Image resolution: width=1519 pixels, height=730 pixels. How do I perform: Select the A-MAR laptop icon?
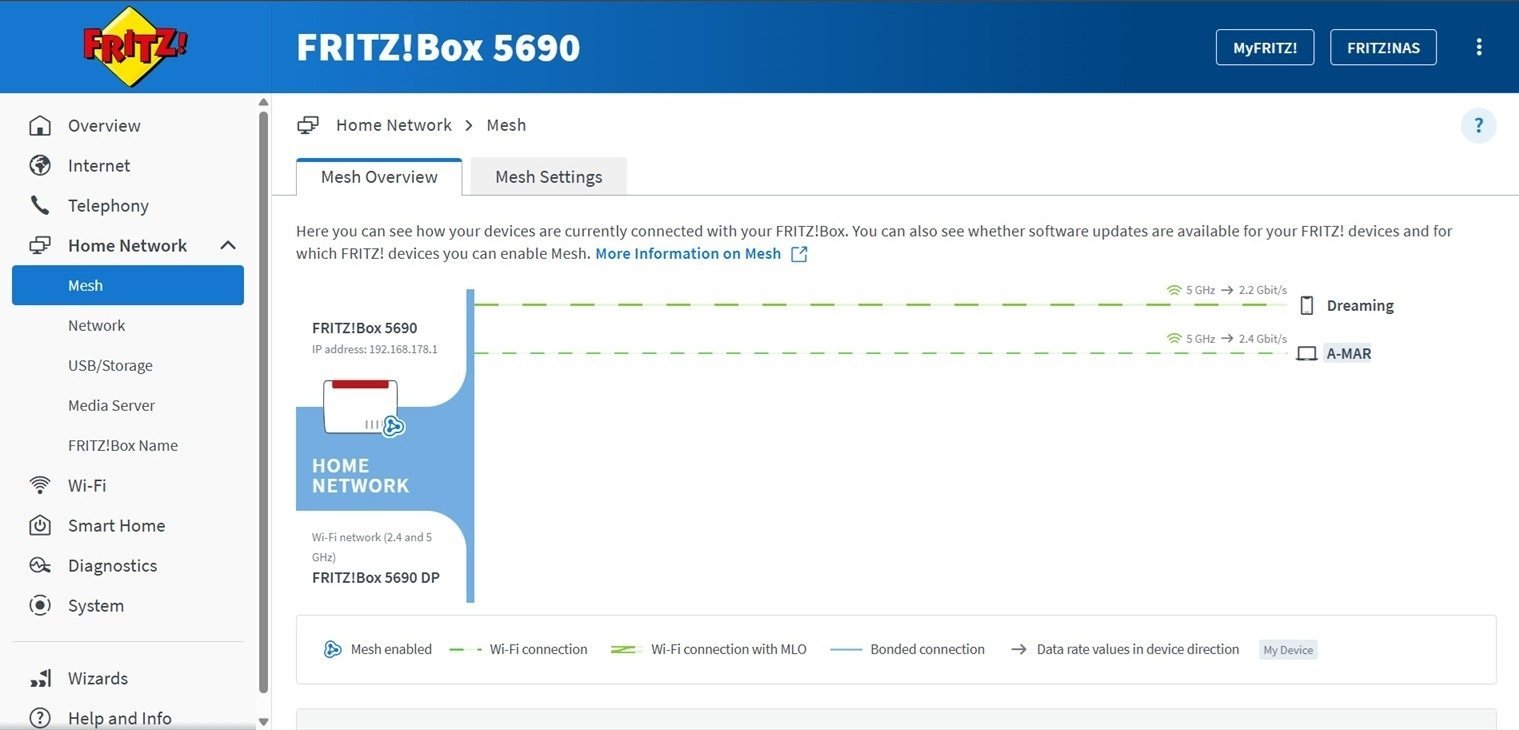click(1306, 354)
